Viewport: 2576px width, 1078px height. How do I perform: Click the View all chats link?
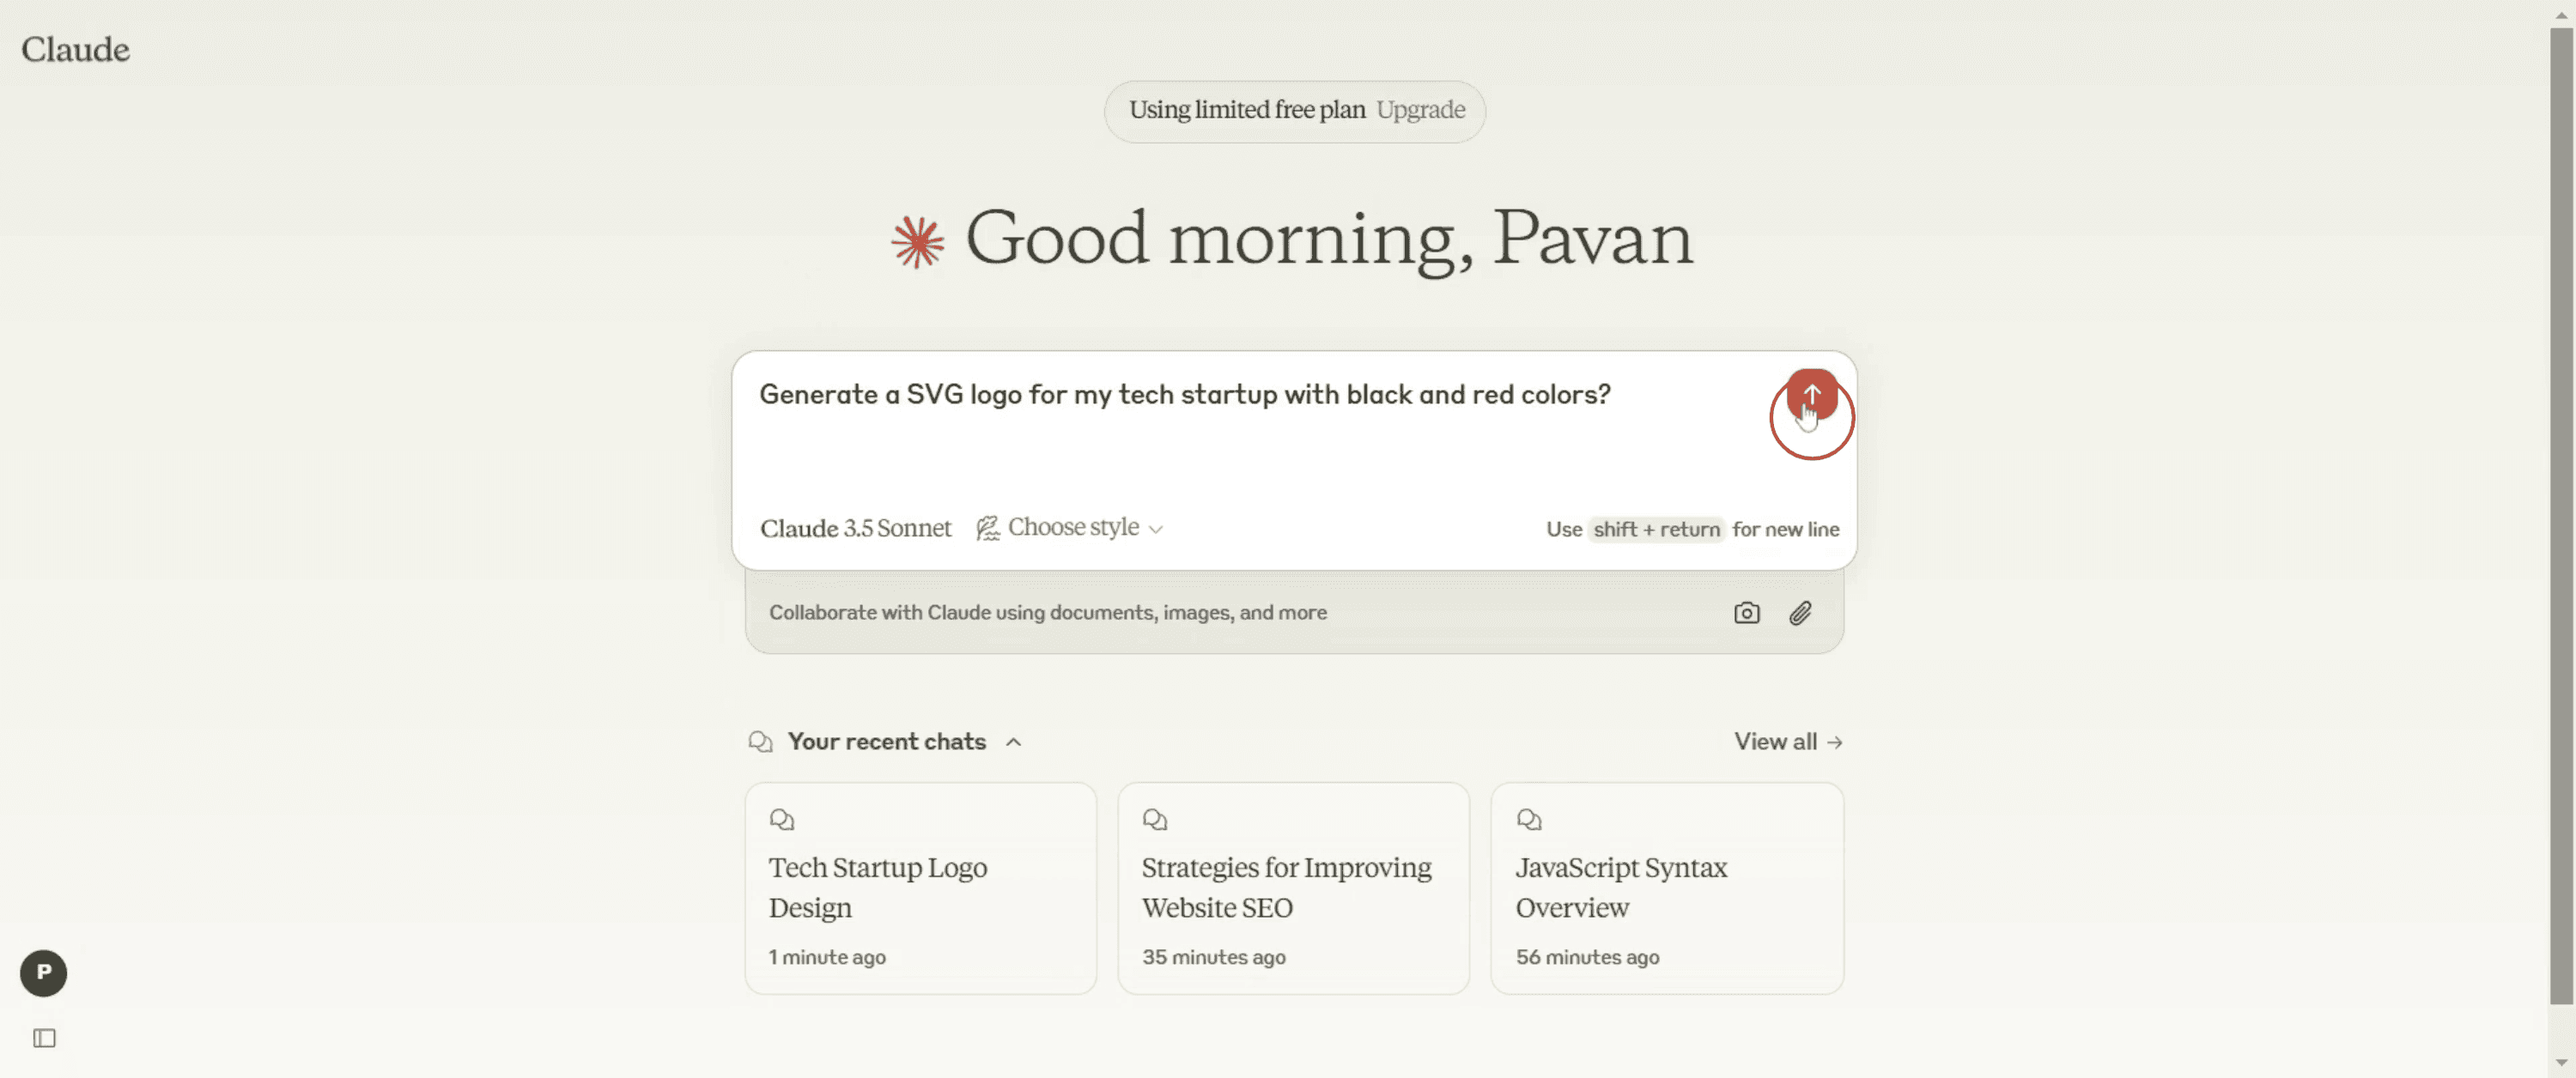coord(1787,741)
